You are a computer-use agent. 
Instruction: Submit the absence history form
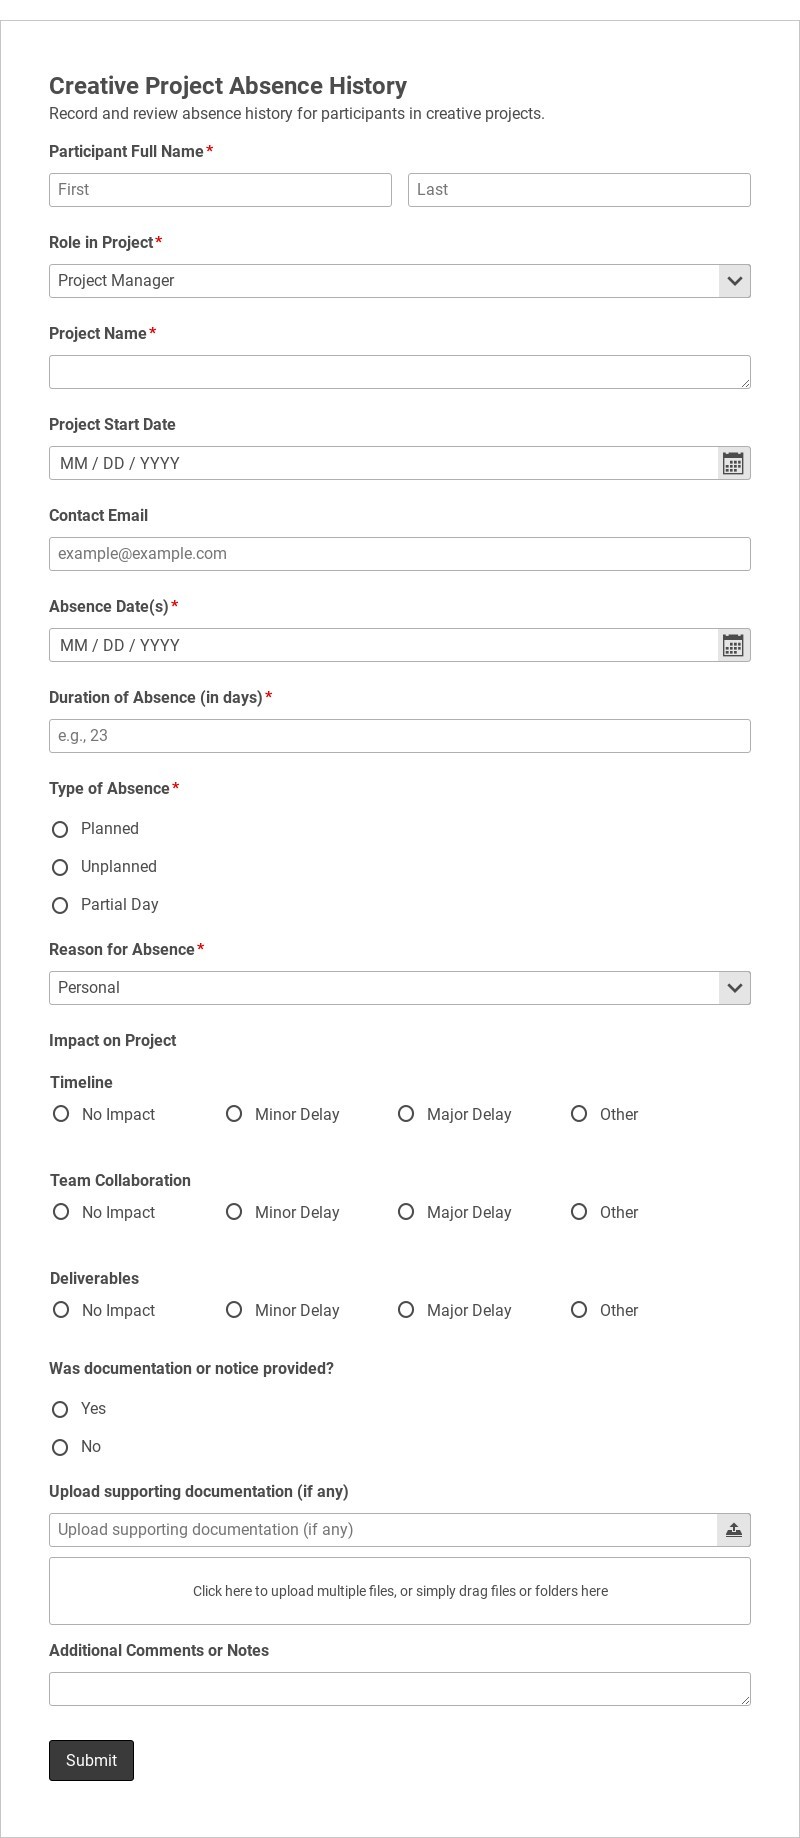point(91,1760)
